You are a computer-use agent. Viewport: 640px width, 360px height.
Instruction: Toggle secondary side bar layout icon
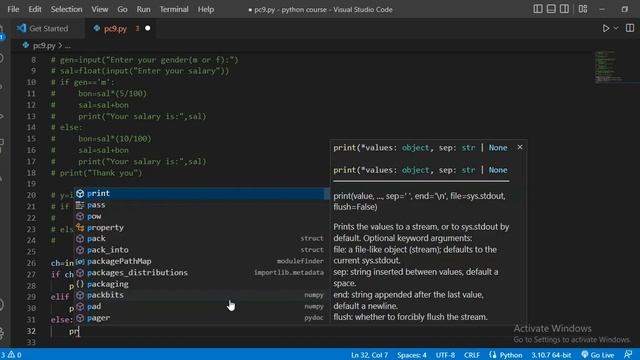564,9
